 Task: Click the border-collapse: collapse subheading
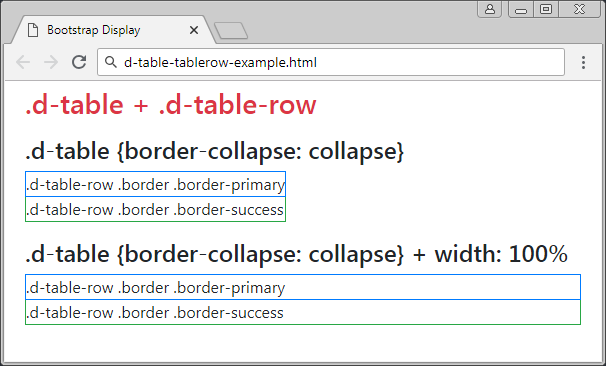tap(214, 152)
